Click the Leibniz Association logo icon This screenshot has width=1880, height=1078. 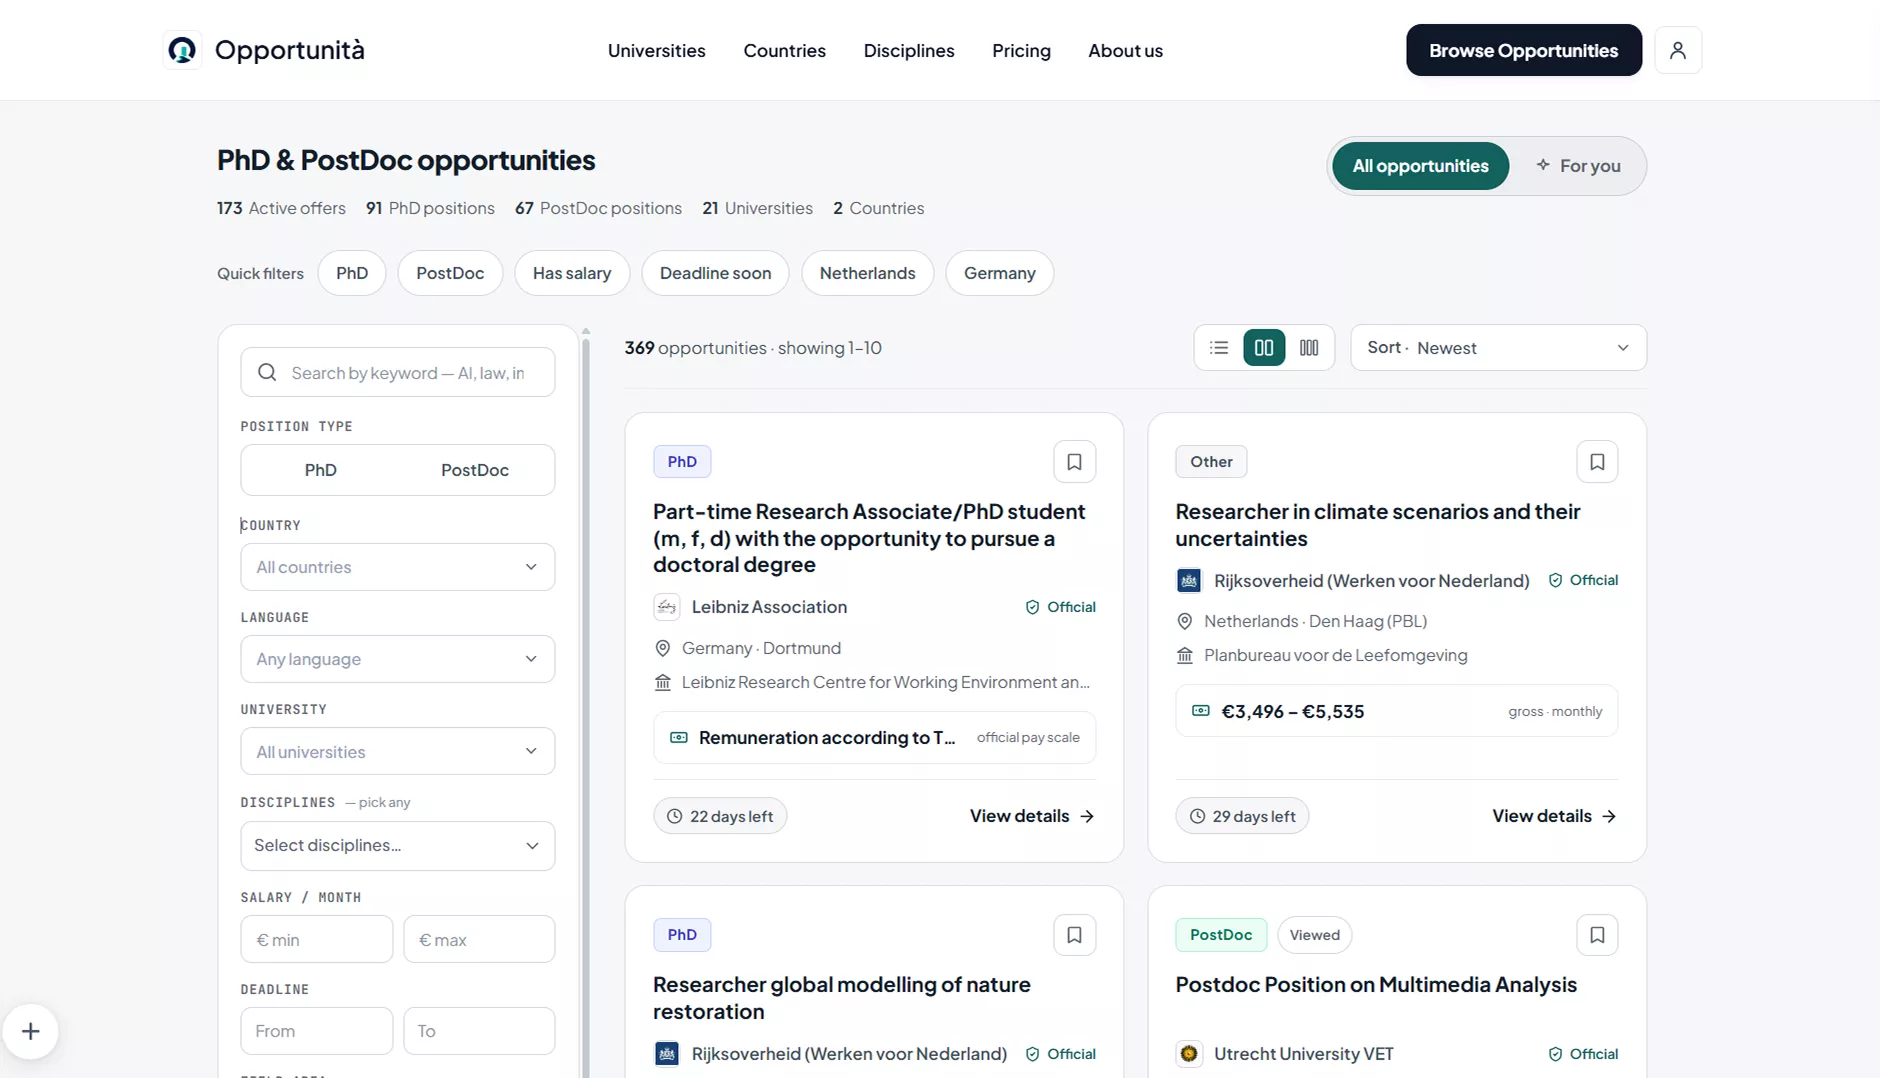click(x=667, y=607)
